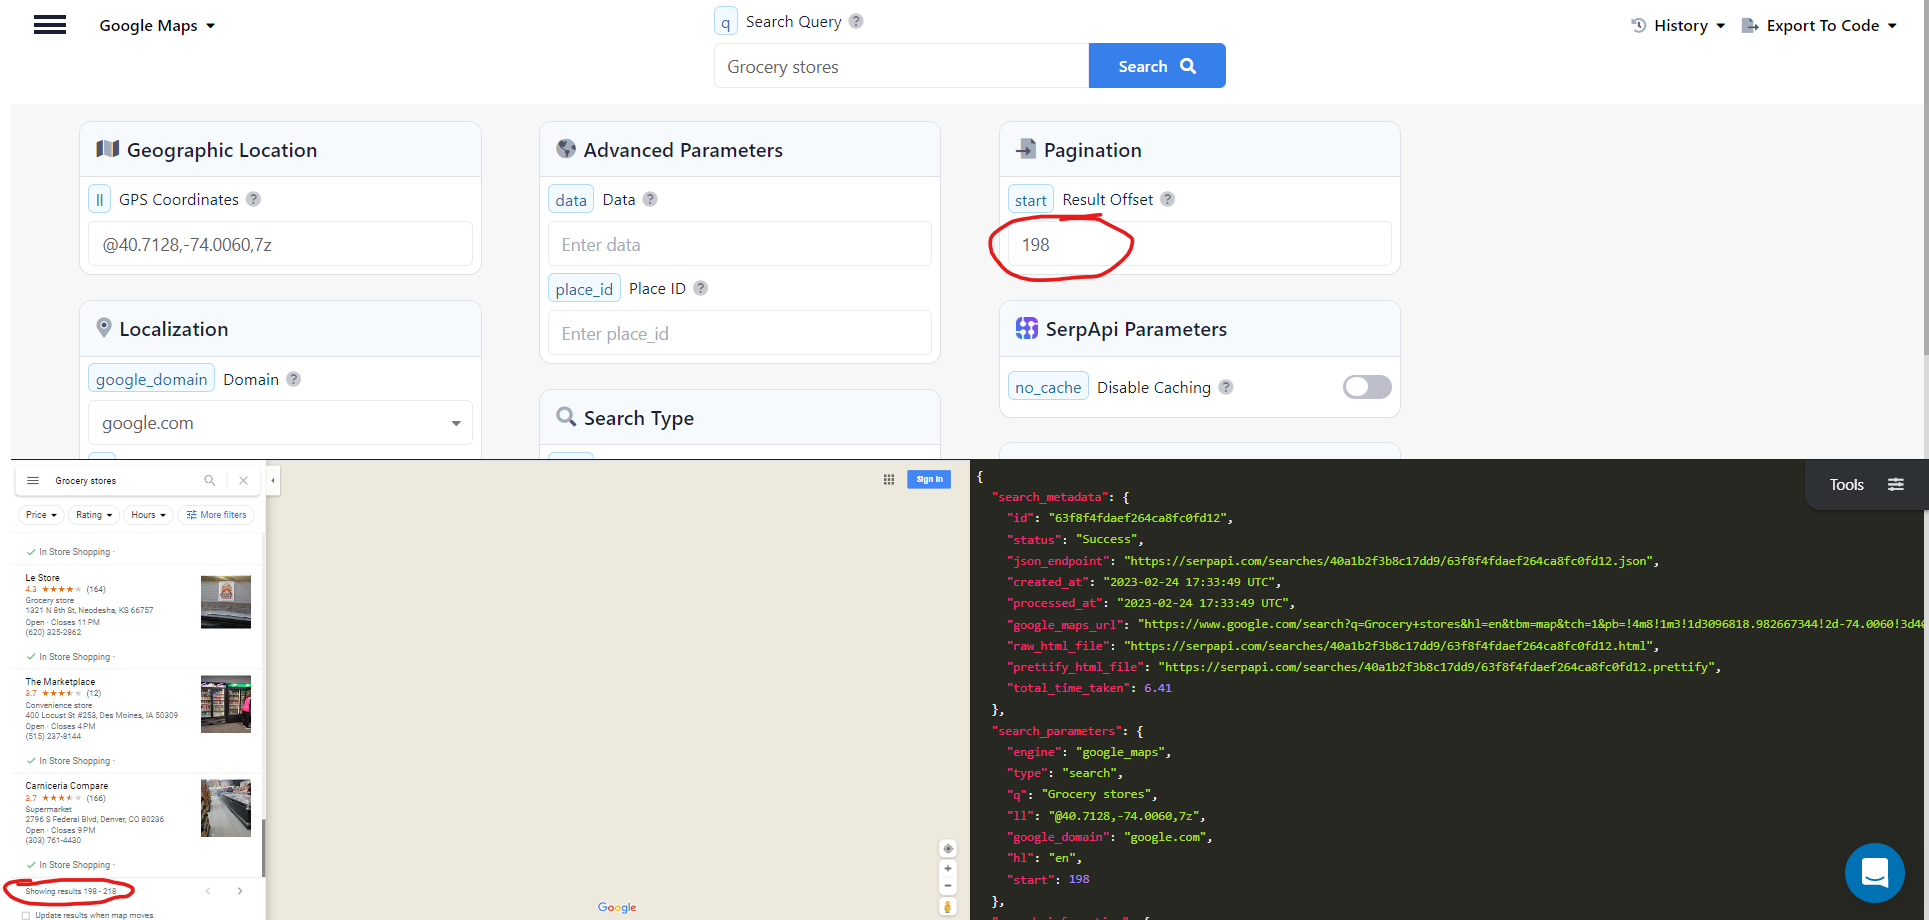Enable the Disable Caching toggle
Viewport: 1929px width, 920px height.
pyautogui.click(x=1366, y=387)
